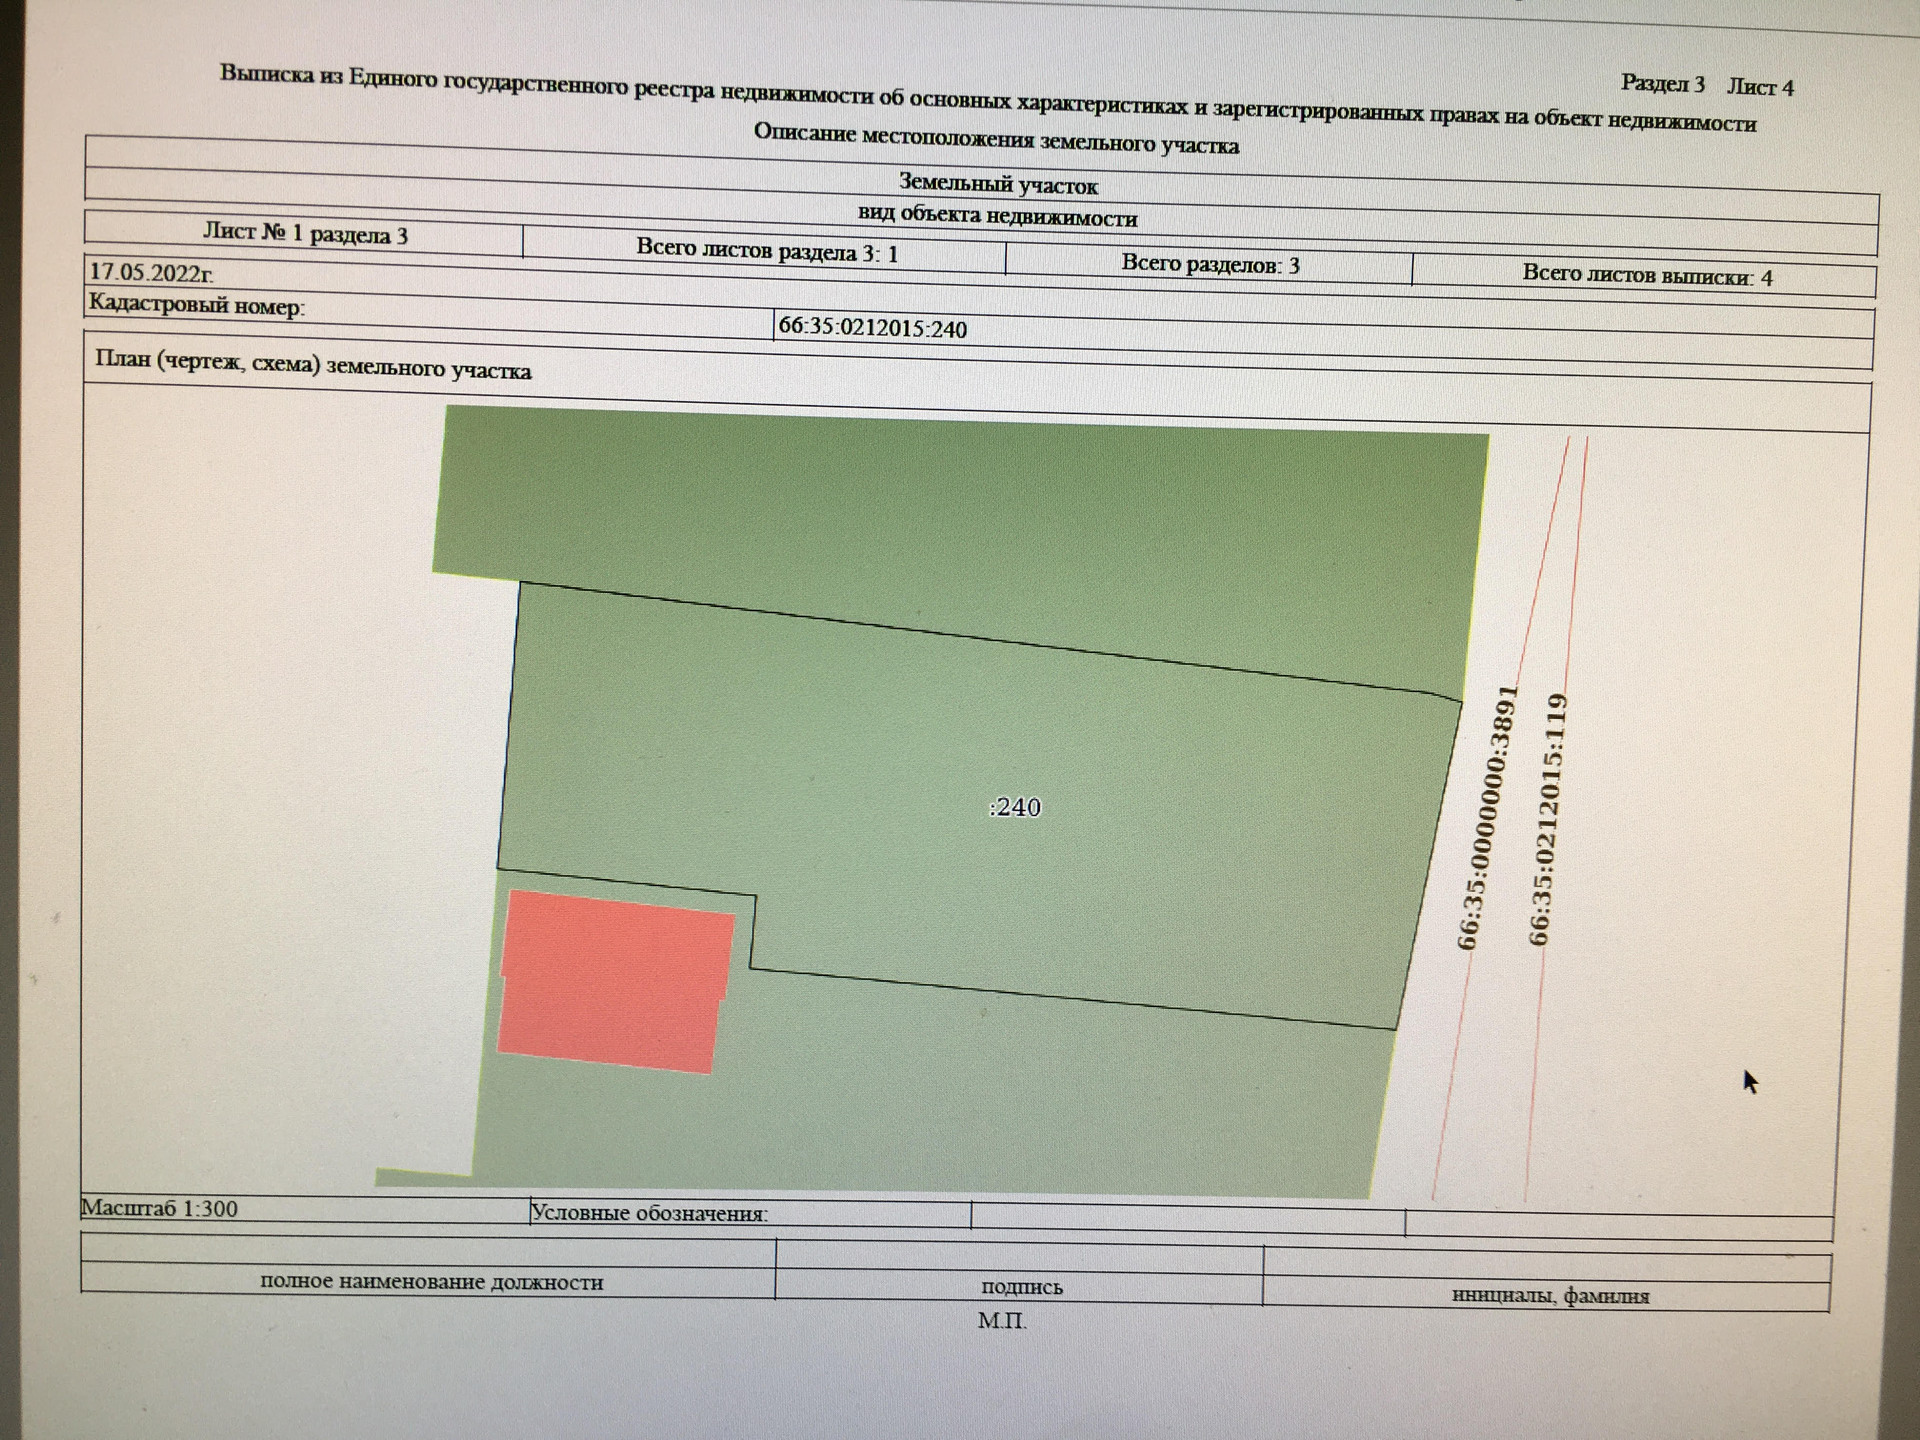The width and height of the screenshot is (1920, 1440).
Task: Click the 'М.П.' stamp mark
Action: [1002, 1320]
